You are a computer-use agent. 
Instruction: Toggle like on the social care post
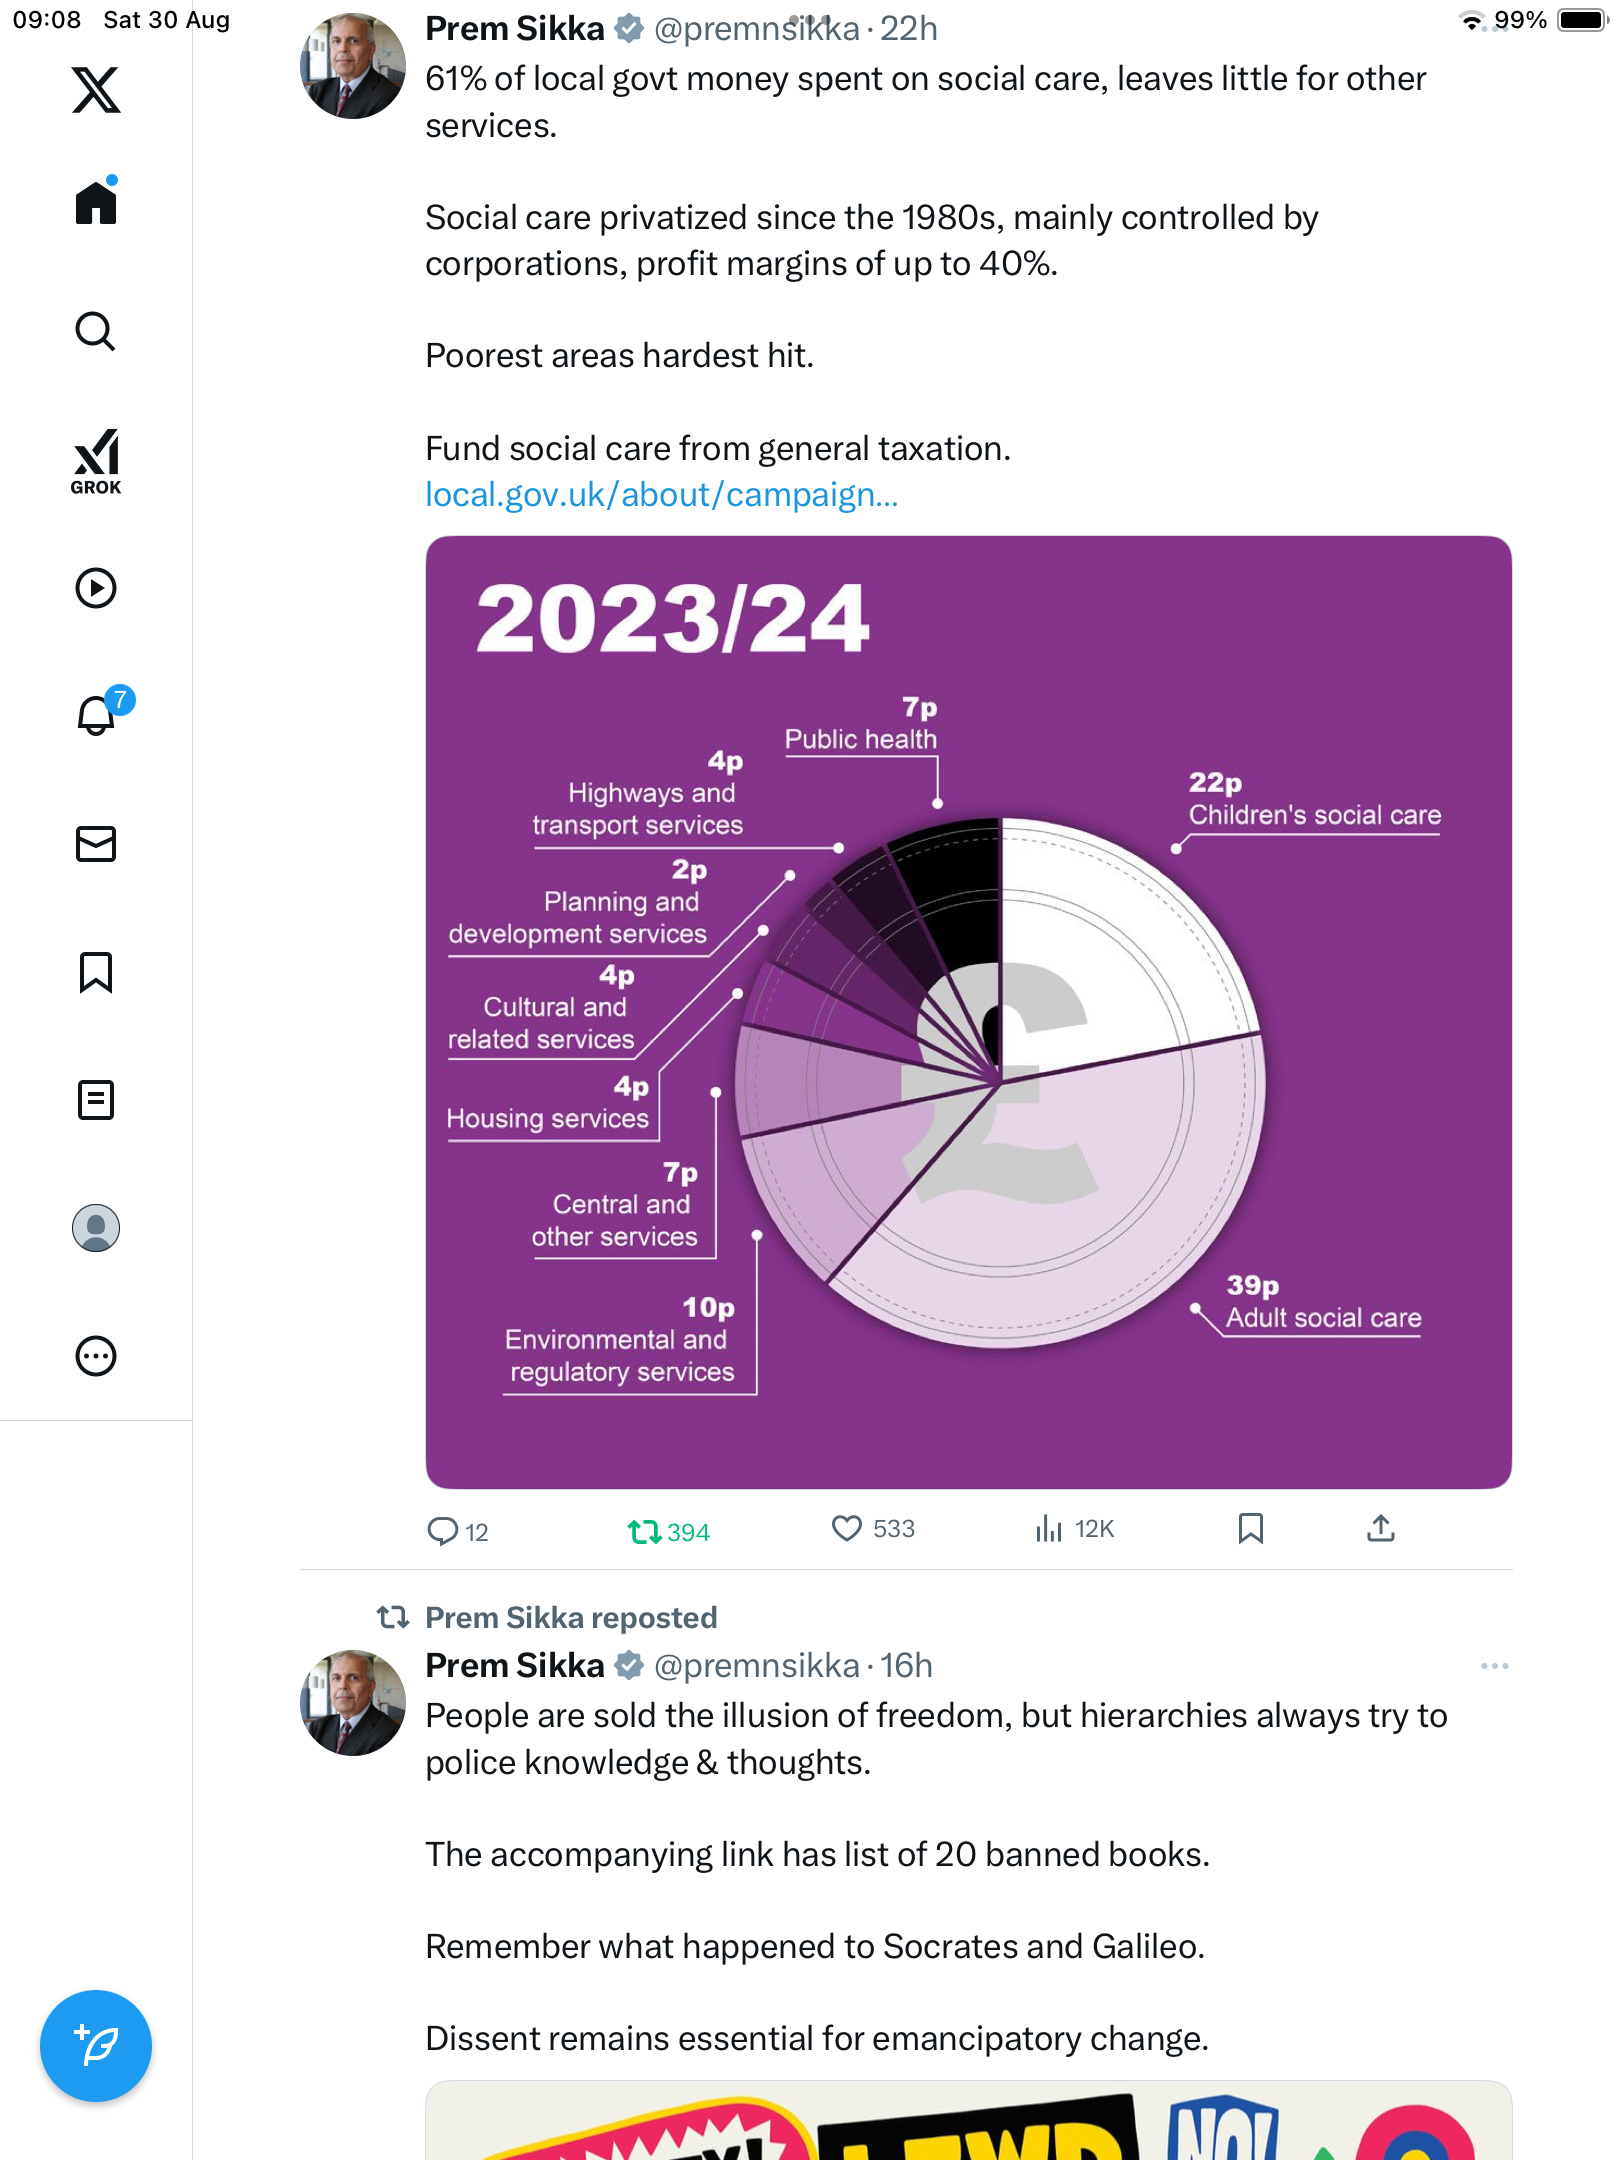pyautogui.click(x=847, y=1528)
